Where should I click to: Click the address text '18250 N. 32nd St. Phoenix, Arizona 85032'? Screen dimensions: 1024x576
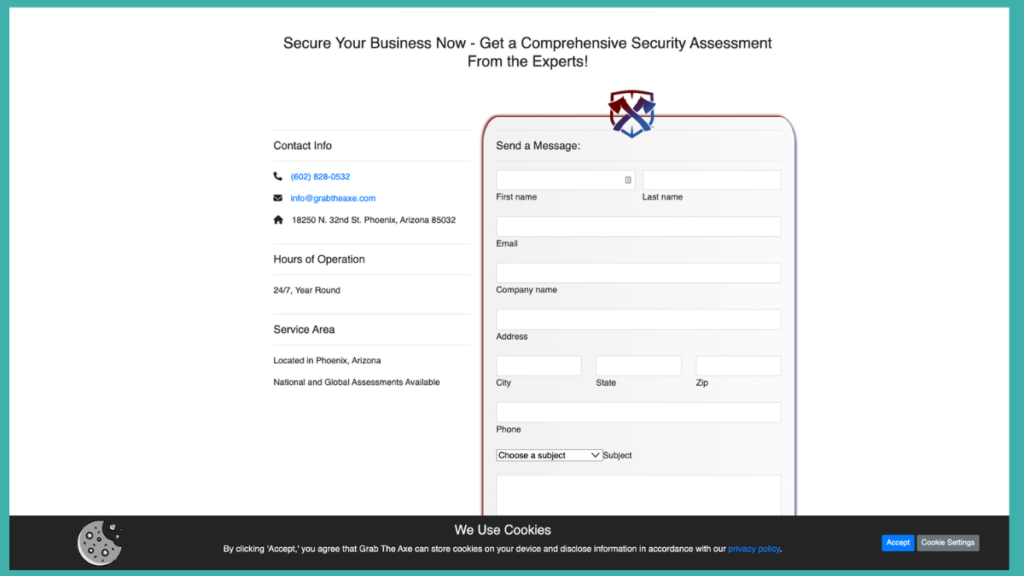tap(374, 220)
